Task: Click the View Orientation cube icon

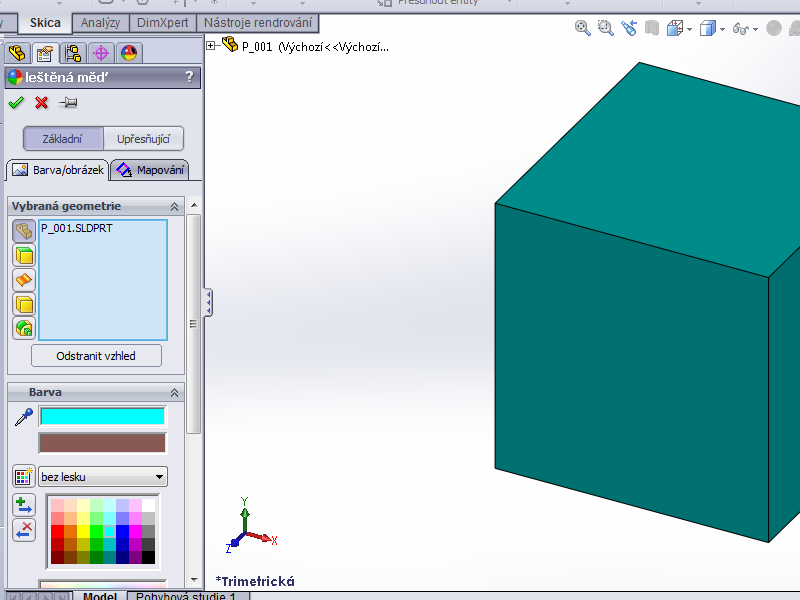Action: point(675,28)
